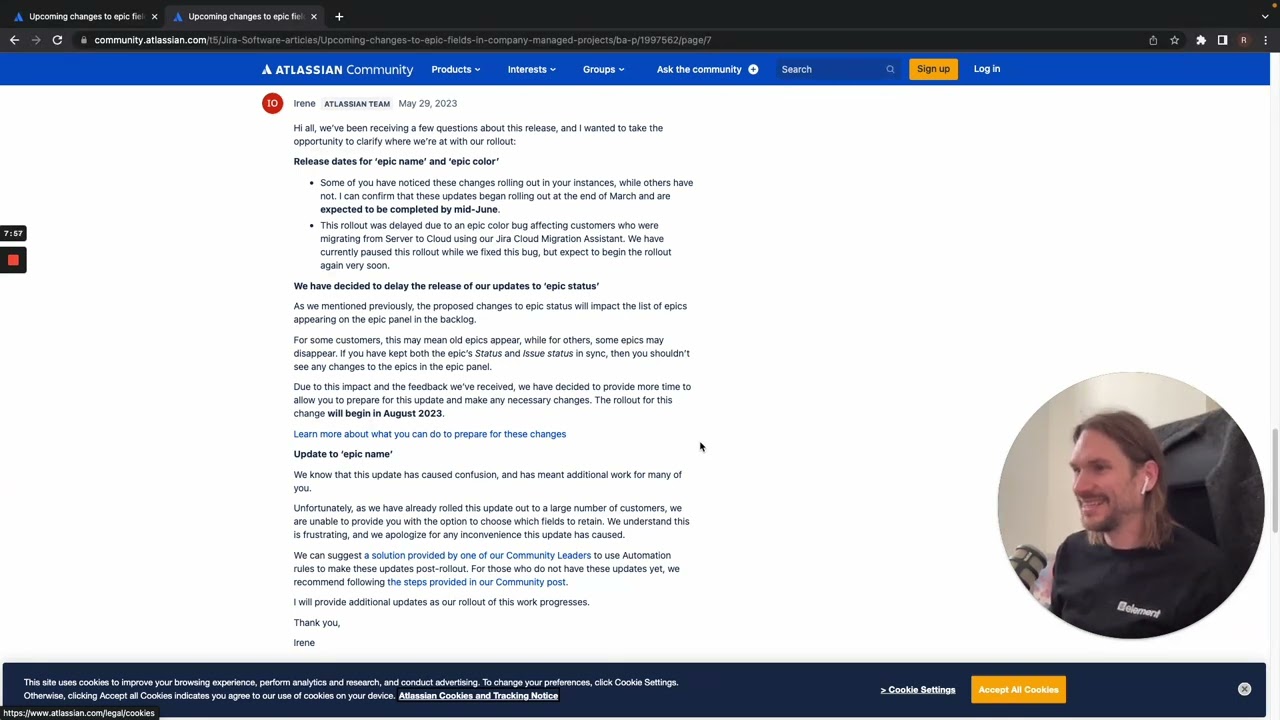
Task: Close the first browser tab
Action: pyautogui.click(x=154, y=16)
